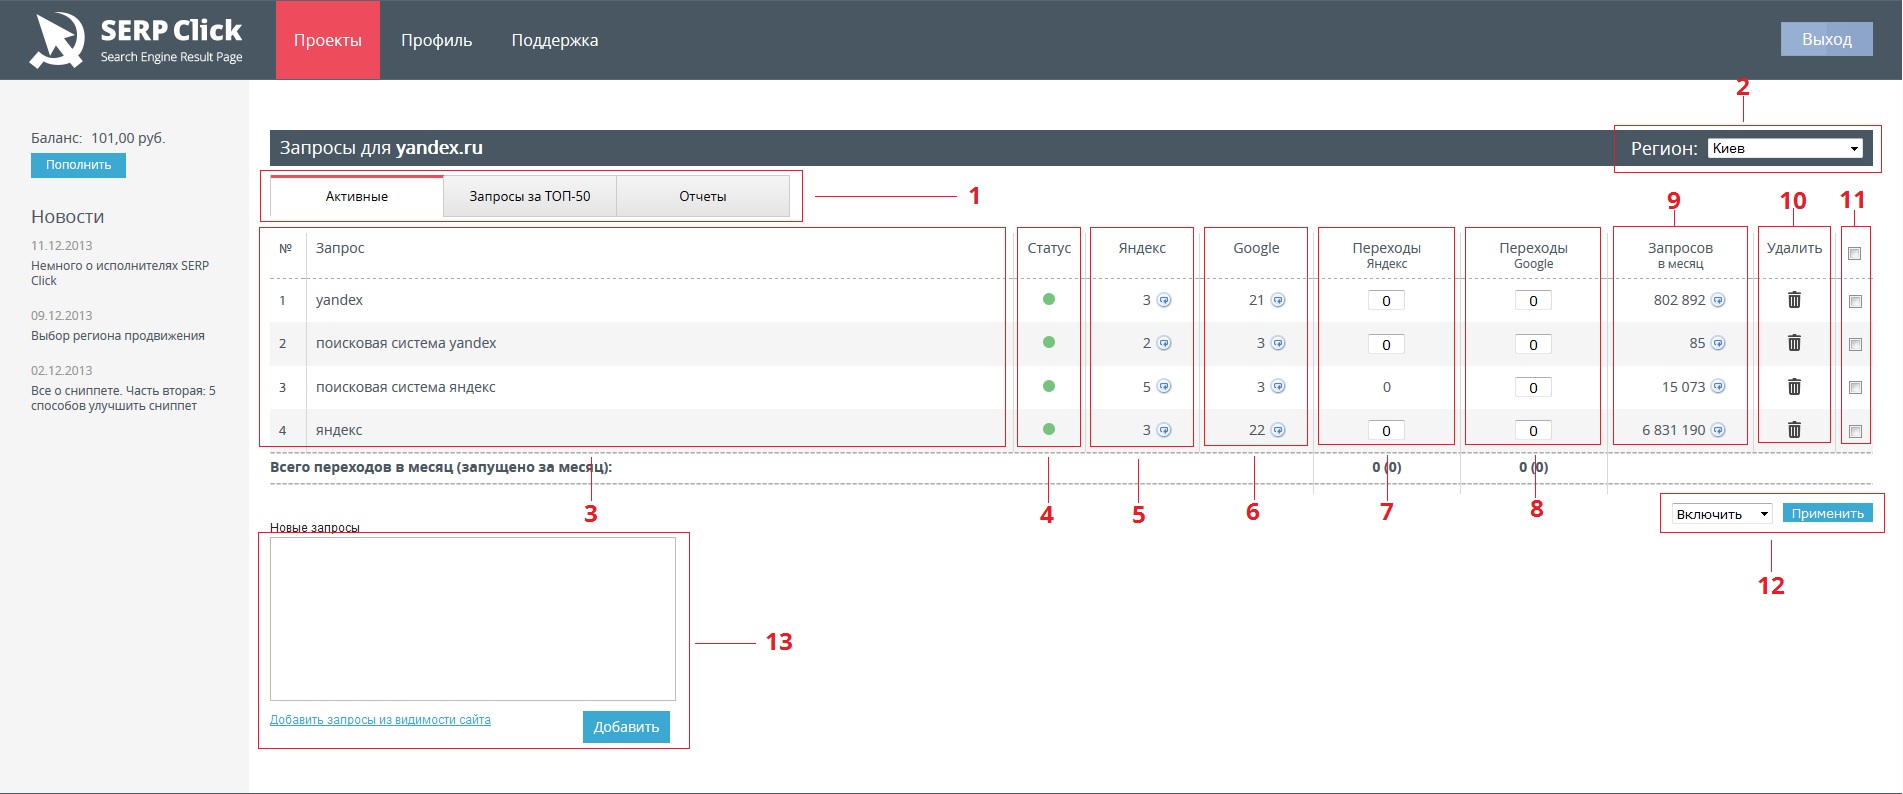
Task: Click "Добавить запросы из видимости сайта" link
Action: click(380, 720)
